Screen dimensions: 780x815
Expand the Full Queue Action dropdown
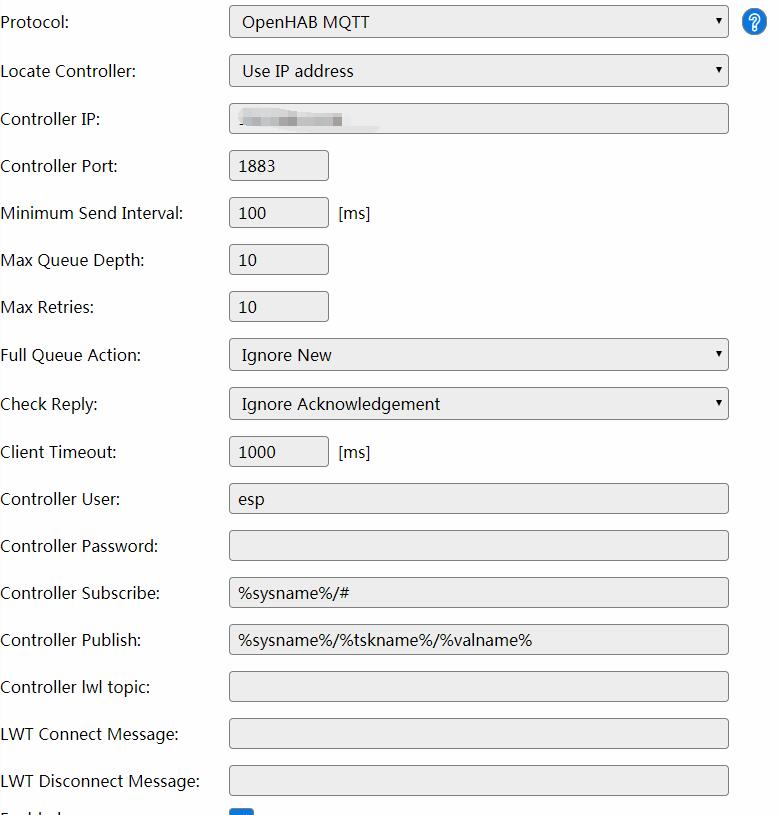tap(478, 354)
